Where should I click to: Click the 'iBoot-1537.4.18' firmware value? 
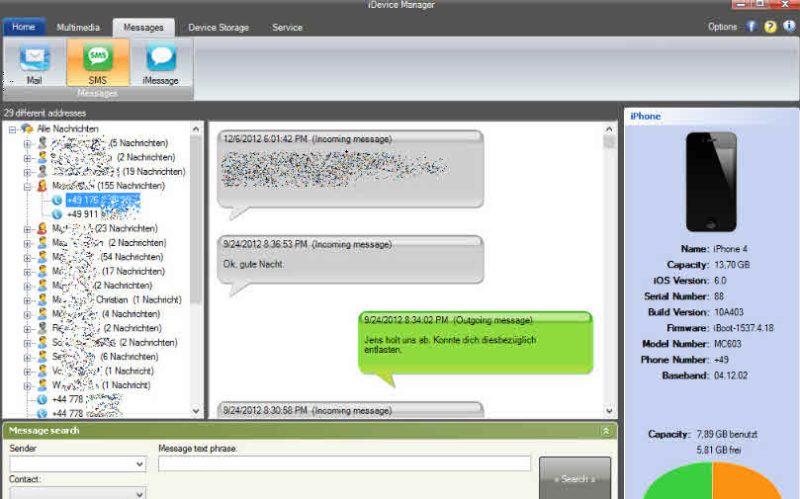tap(743, 328)
